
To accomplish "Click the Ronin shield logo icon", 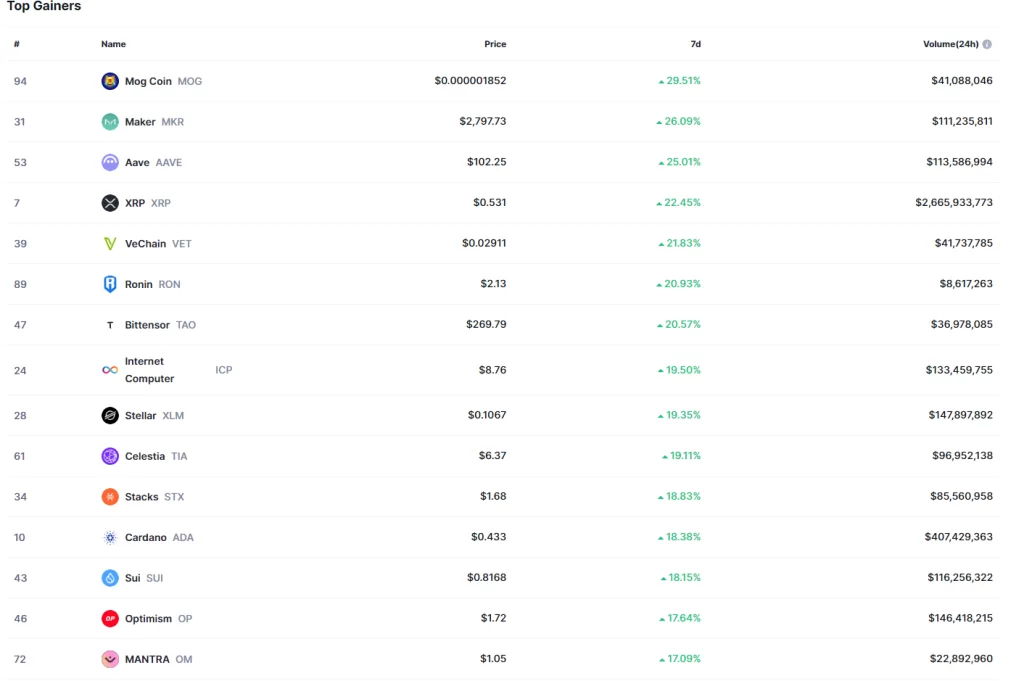I will (x=110, y=284).
